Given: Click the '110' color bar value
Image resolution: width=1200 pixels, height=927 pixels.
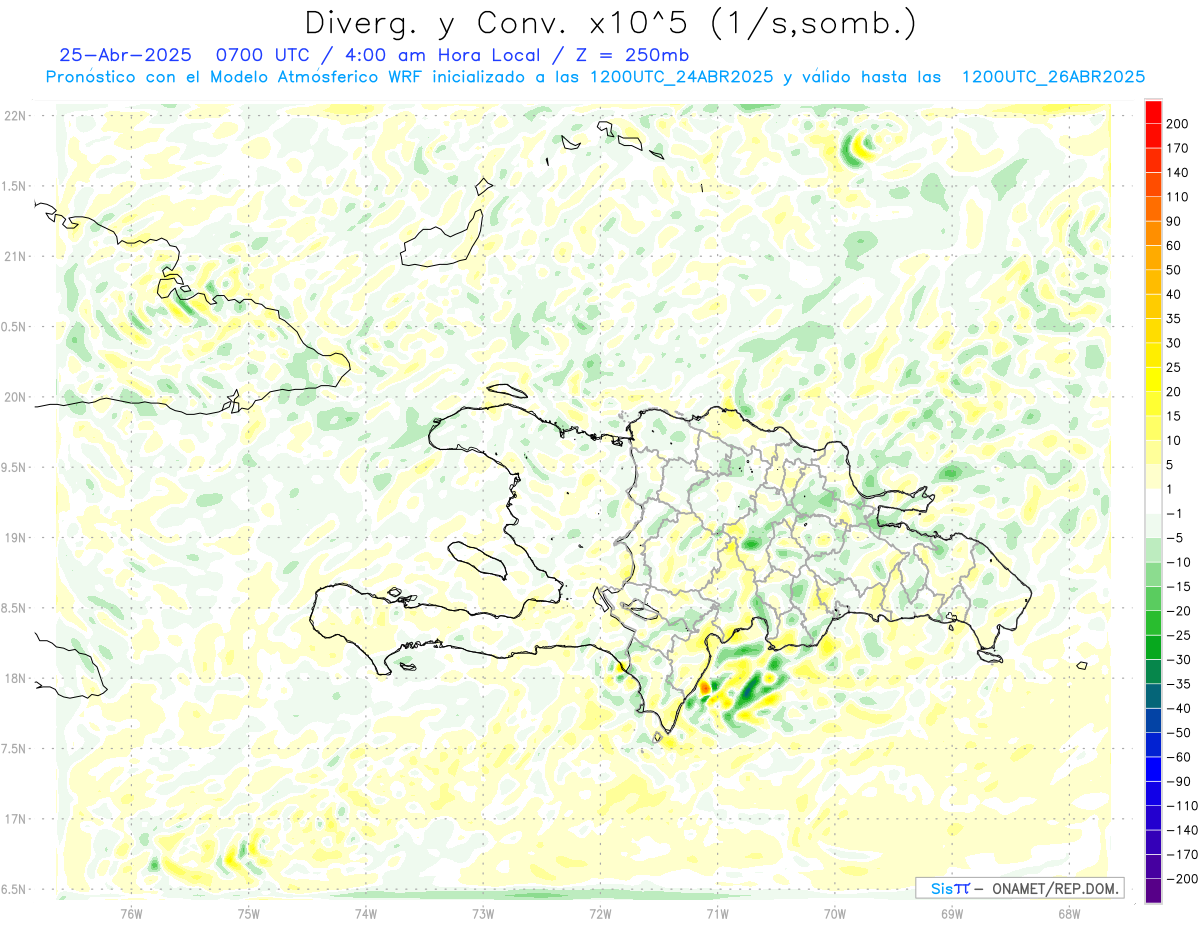Looking at the screenshot, I should click(1179, 197).
